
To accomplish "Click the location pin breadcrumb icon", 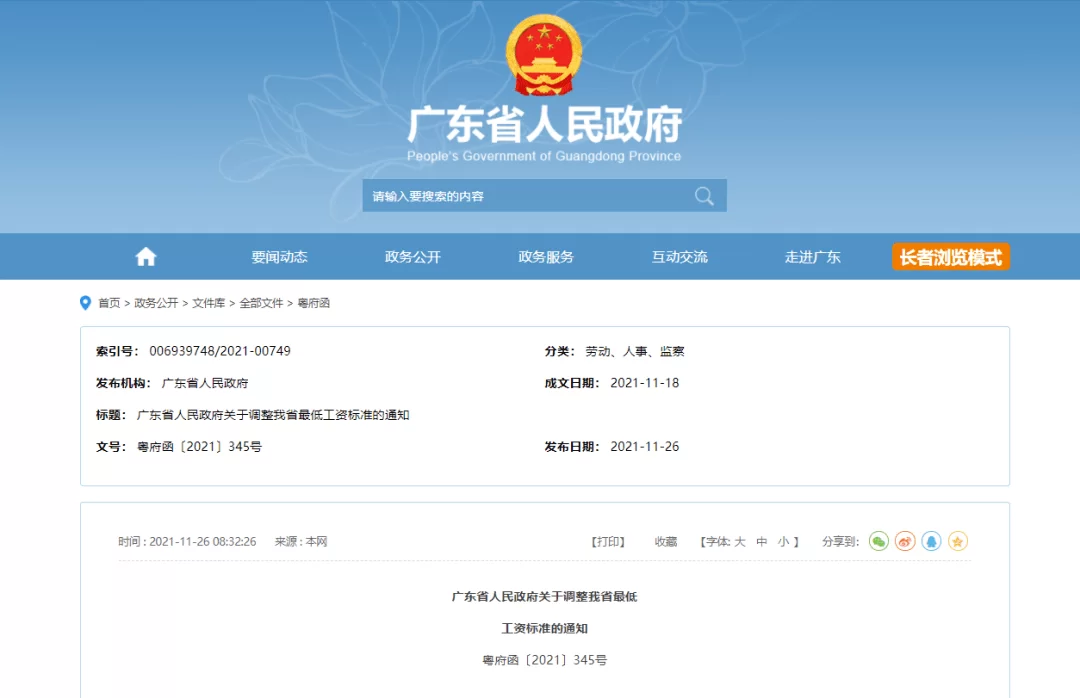I will point(85,303).
